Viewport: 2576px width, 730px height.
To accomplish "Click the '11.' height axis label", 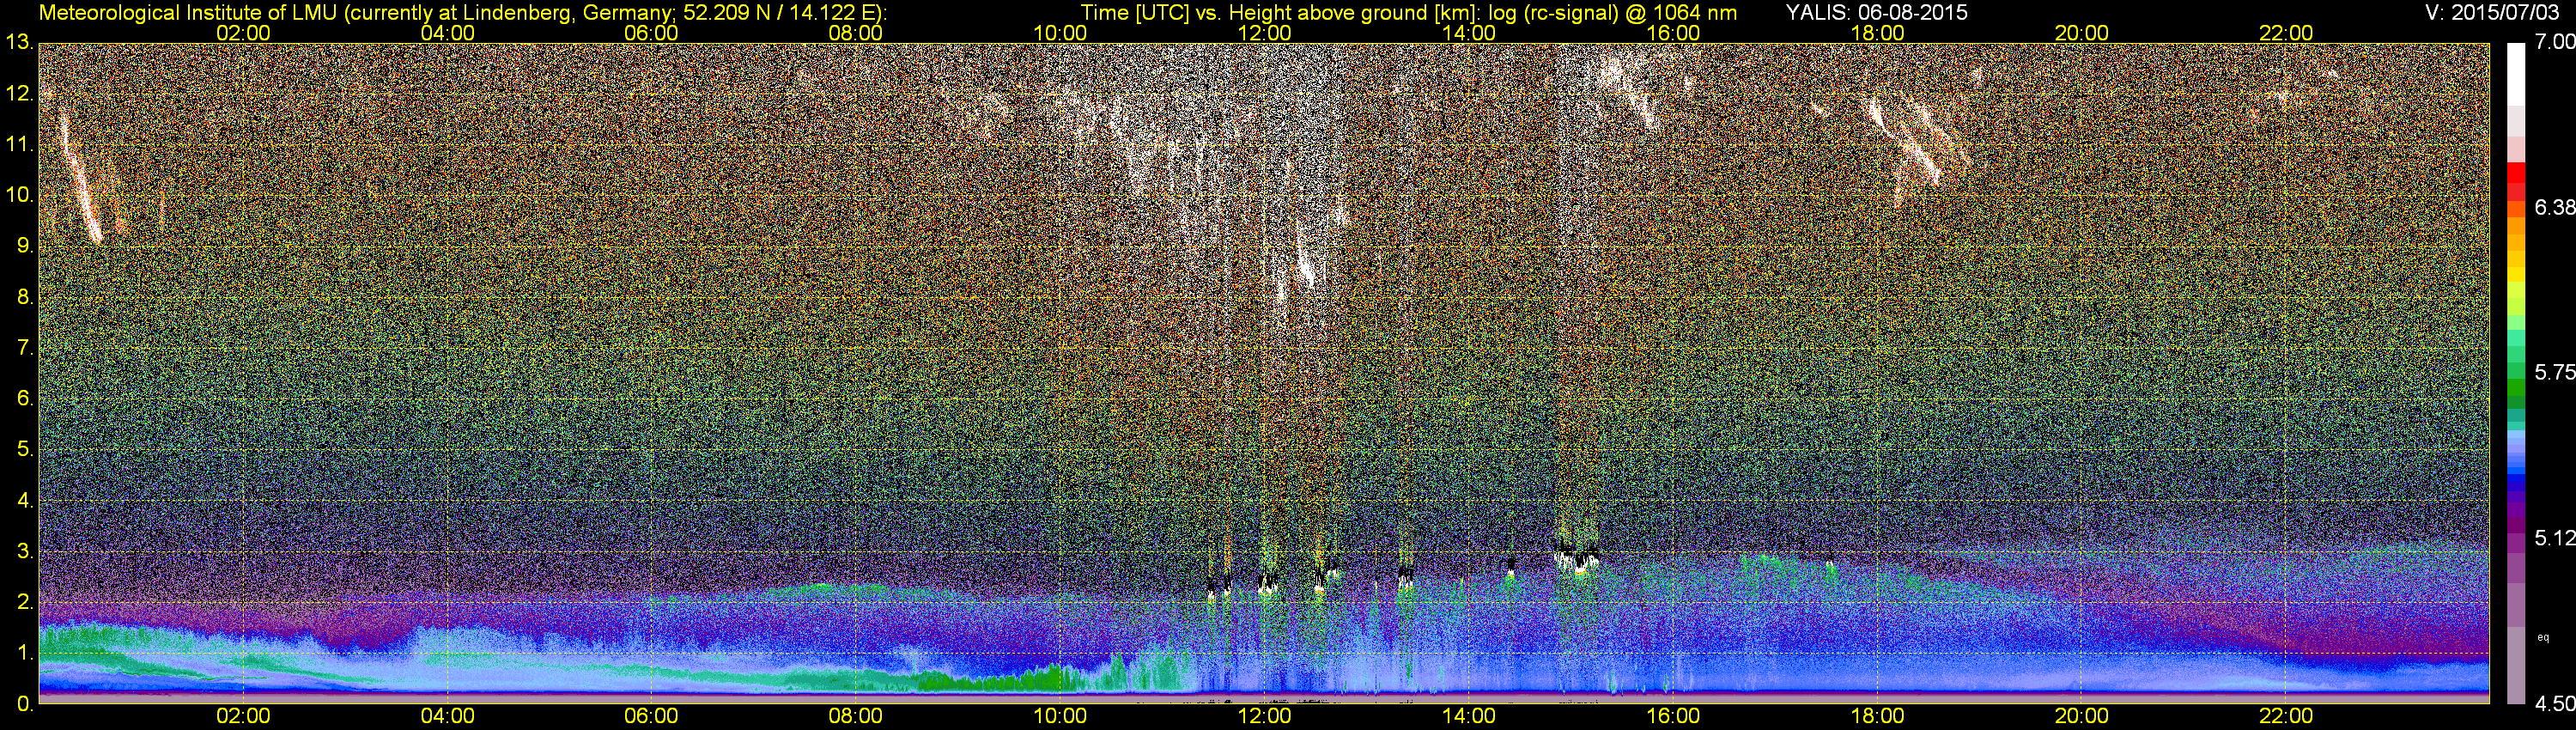I will click(x=19, y=145).
